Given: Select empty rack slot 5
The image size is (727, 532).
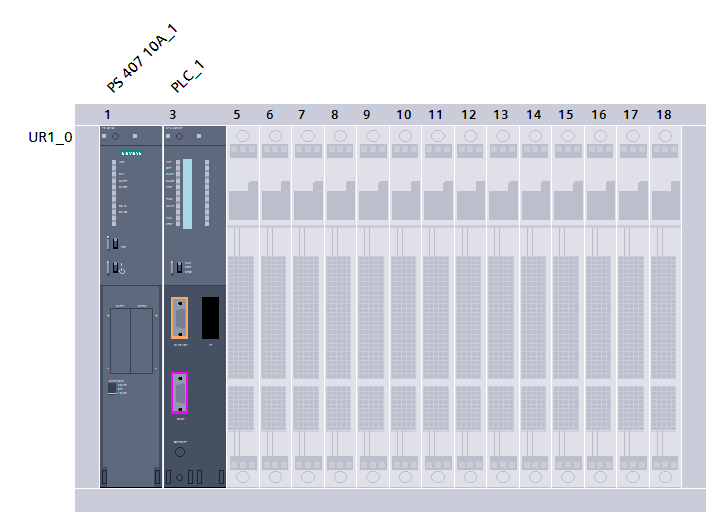Looking at the screenshot, I should (243, 307).
